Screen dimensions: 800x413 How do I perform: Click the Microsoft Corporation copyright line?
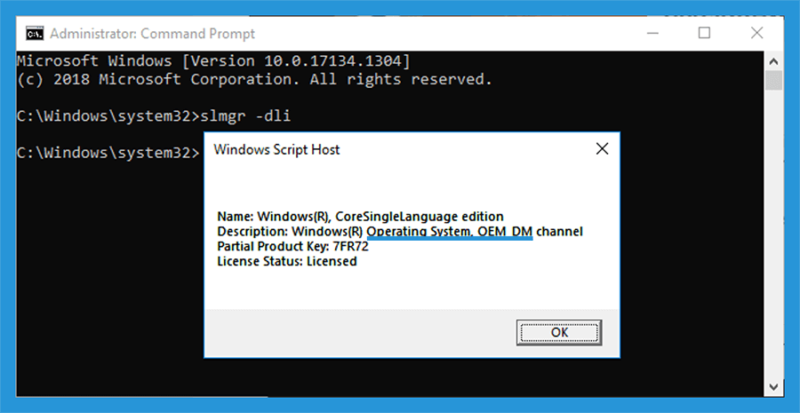coord(254,80)
